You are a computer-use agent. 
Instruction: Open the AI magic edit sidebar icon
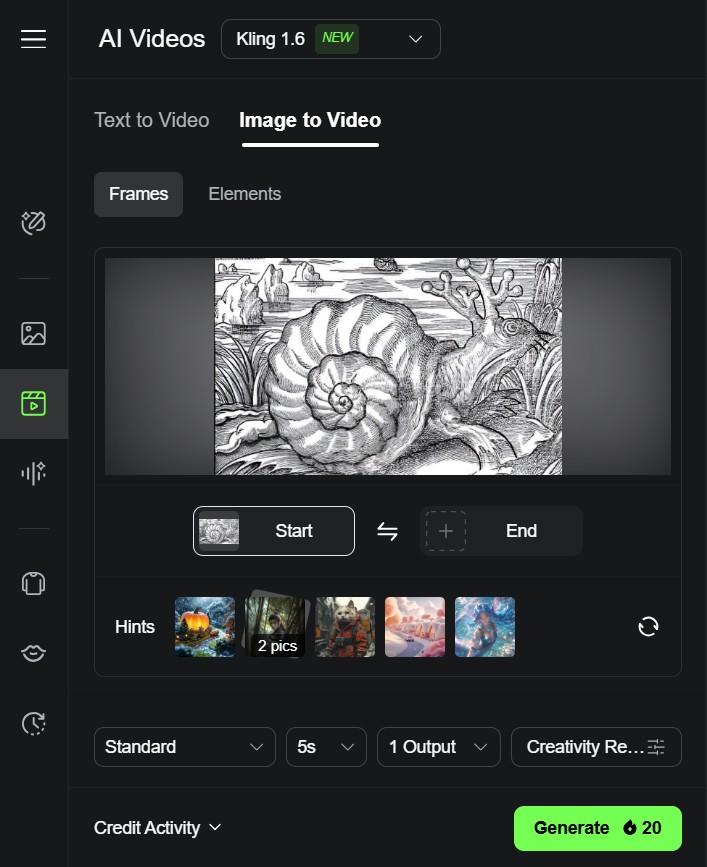coord(34,223)
